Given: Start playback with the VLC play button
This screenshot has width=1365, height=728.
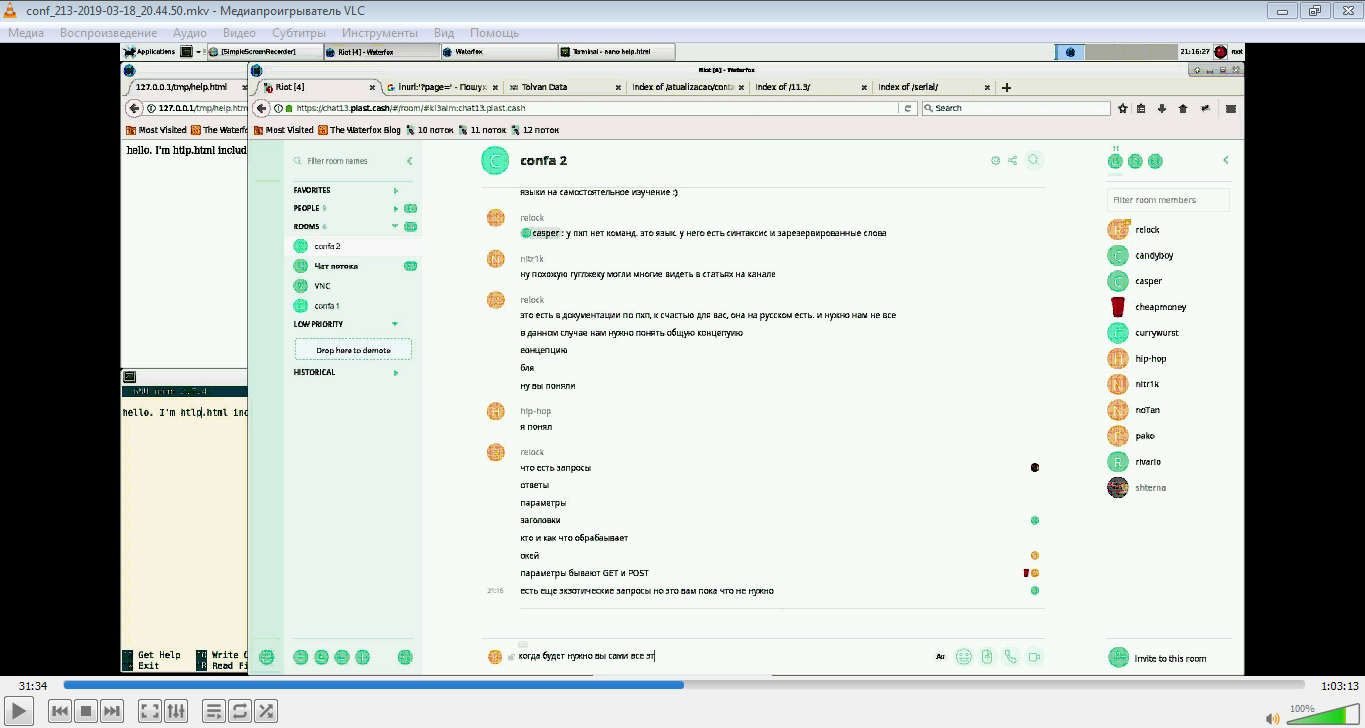Looking at the screenshot, I should tap(17, 711).
